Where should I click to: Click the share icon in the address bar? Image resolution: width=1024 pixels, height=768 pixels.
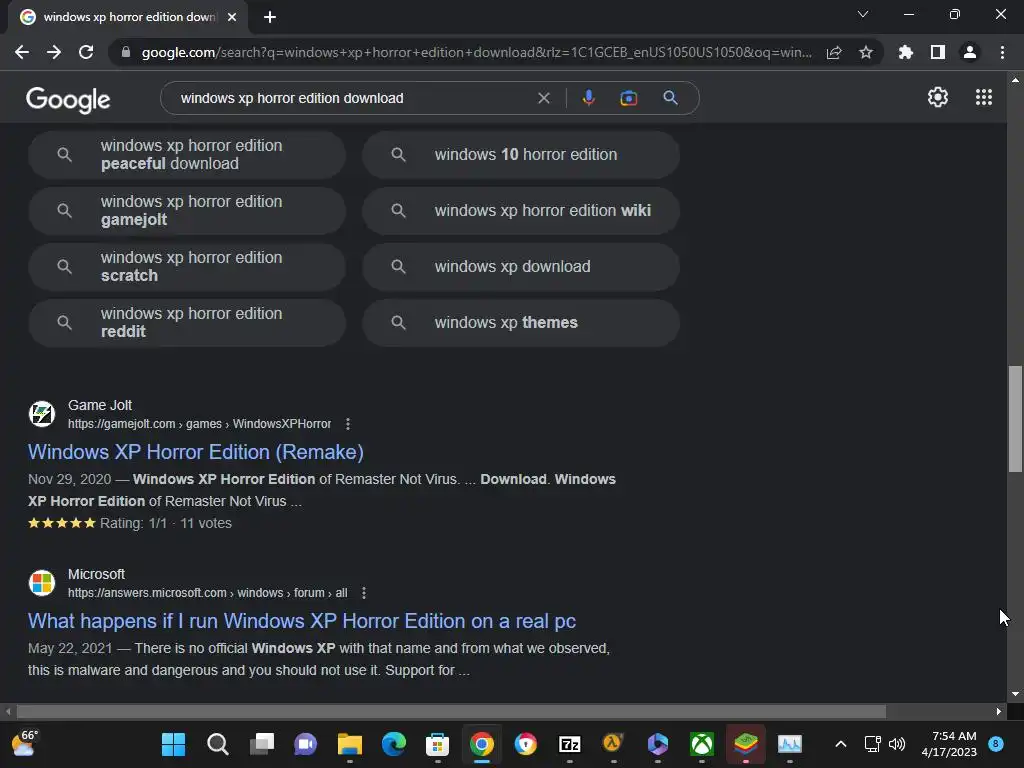tap(834, 52)
